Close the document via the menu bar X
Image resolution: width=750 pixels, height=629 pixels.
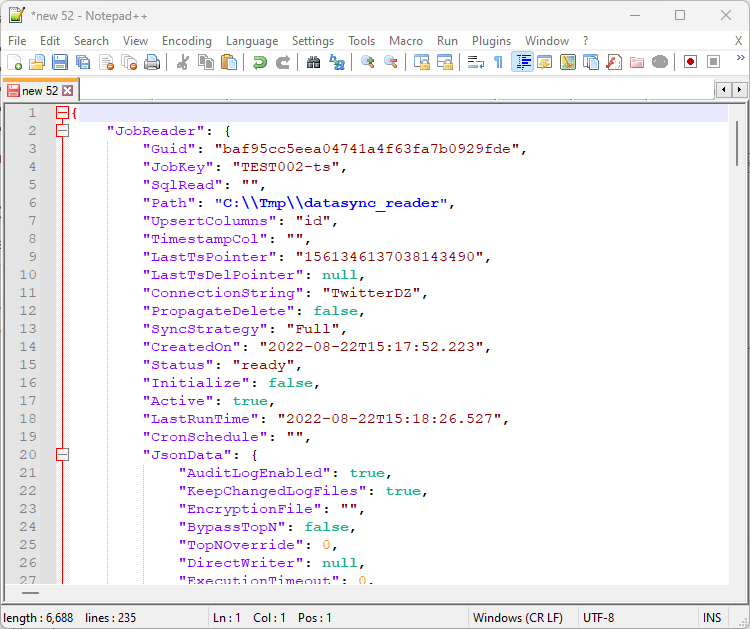click(739, 41)
